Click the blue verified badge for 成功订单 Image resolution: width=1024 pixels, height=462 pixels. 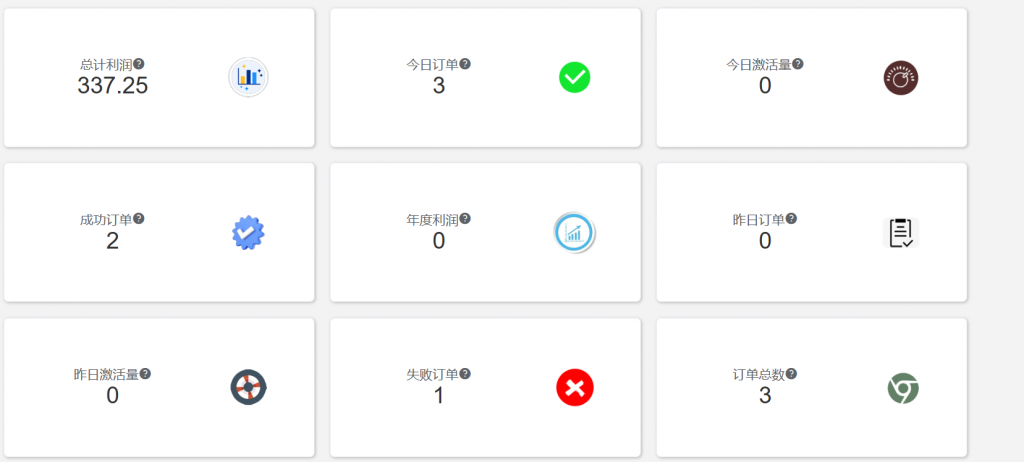point(248,232)
